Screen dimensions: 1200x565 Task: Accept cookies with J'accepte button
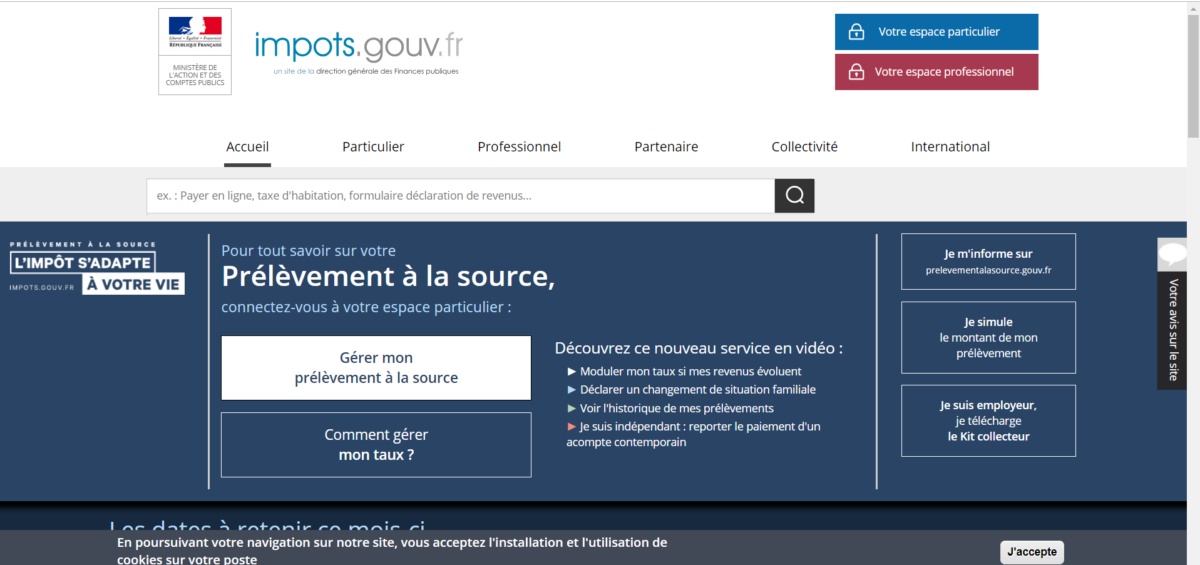(1032, 552)
